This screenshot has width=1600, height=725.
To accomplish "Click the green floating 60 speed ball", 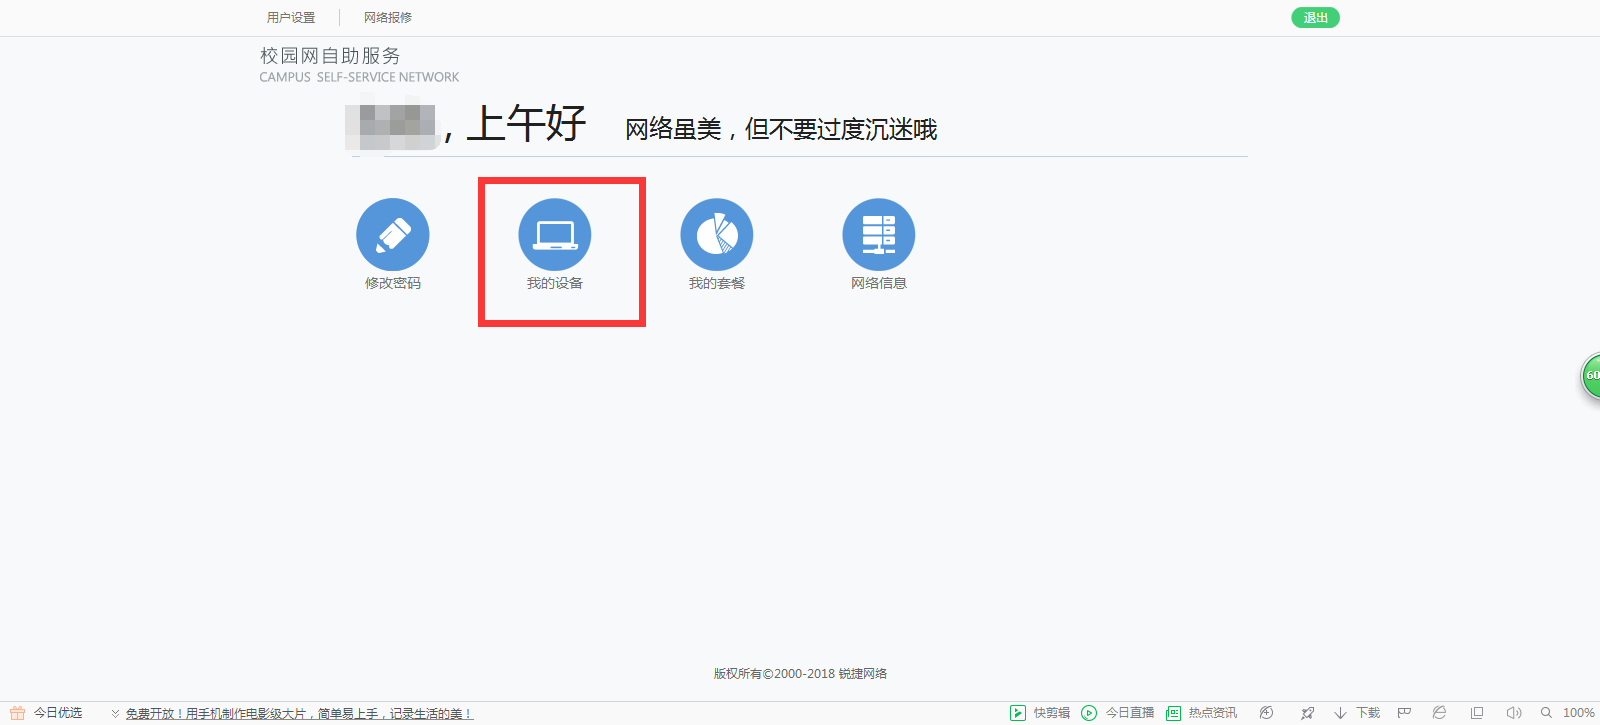I will 1591,376.
